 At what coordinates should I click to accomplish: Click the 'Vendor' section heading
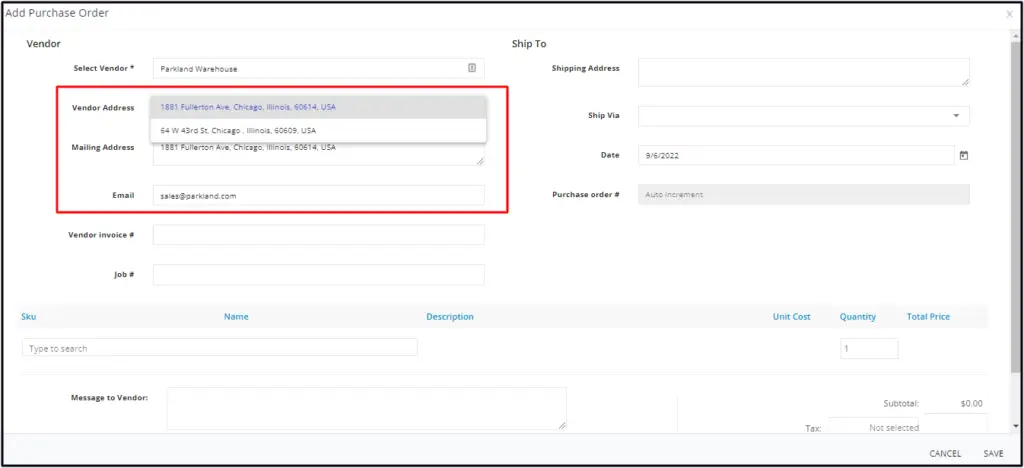(x=43, y=44)
